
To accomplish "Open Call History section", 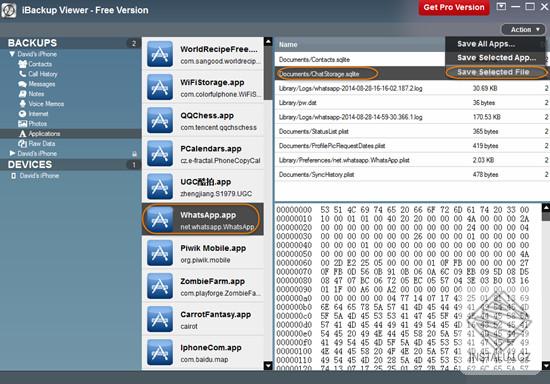I will [38, 74].
